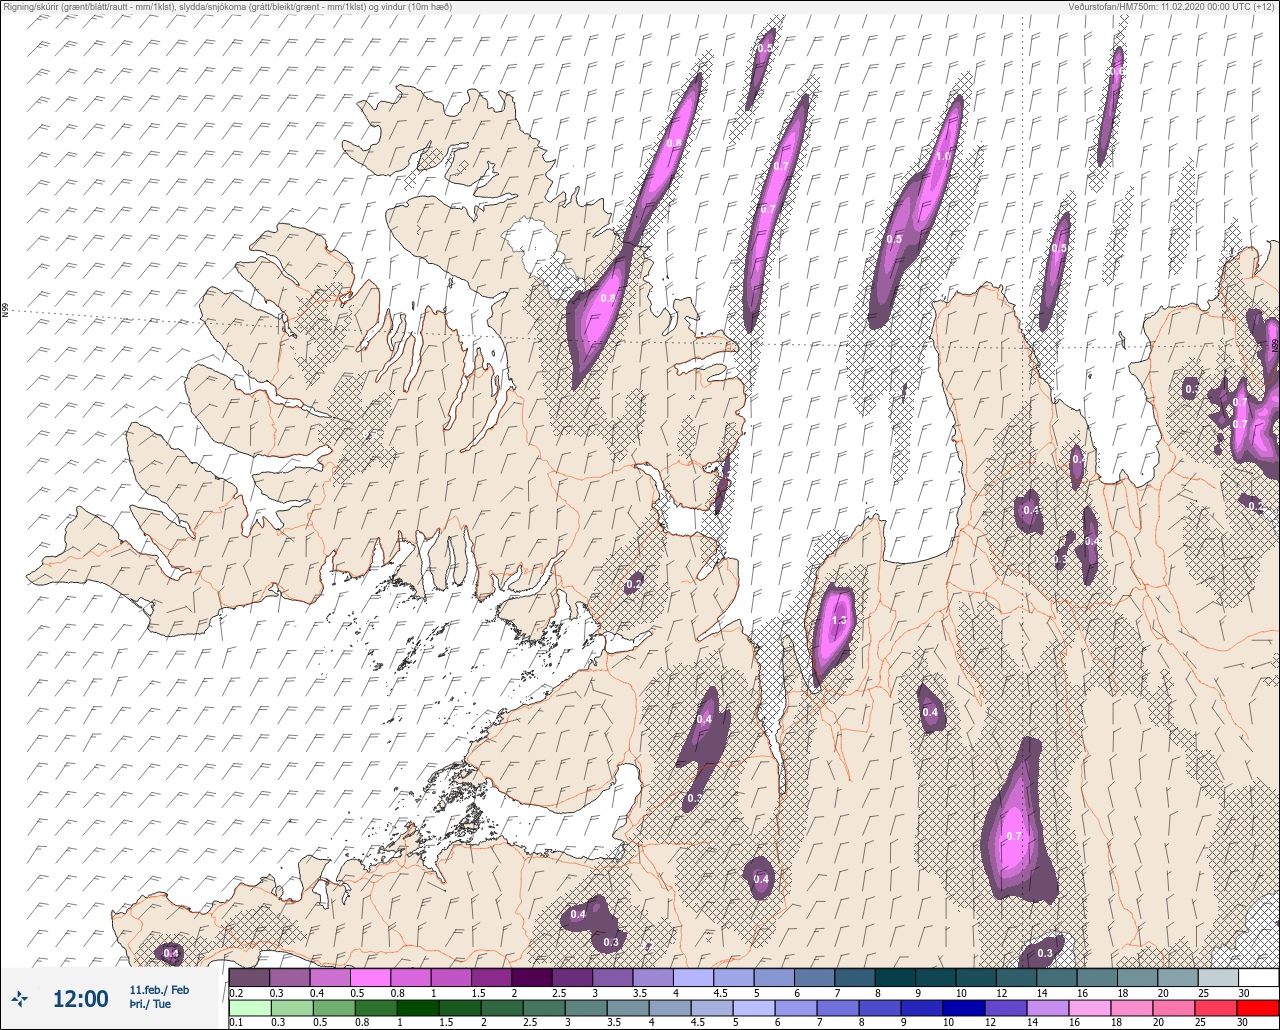Click the 1.3 precipitation value on map
This screenshot has width=1280, height=1030.
(x=839, y=620)
